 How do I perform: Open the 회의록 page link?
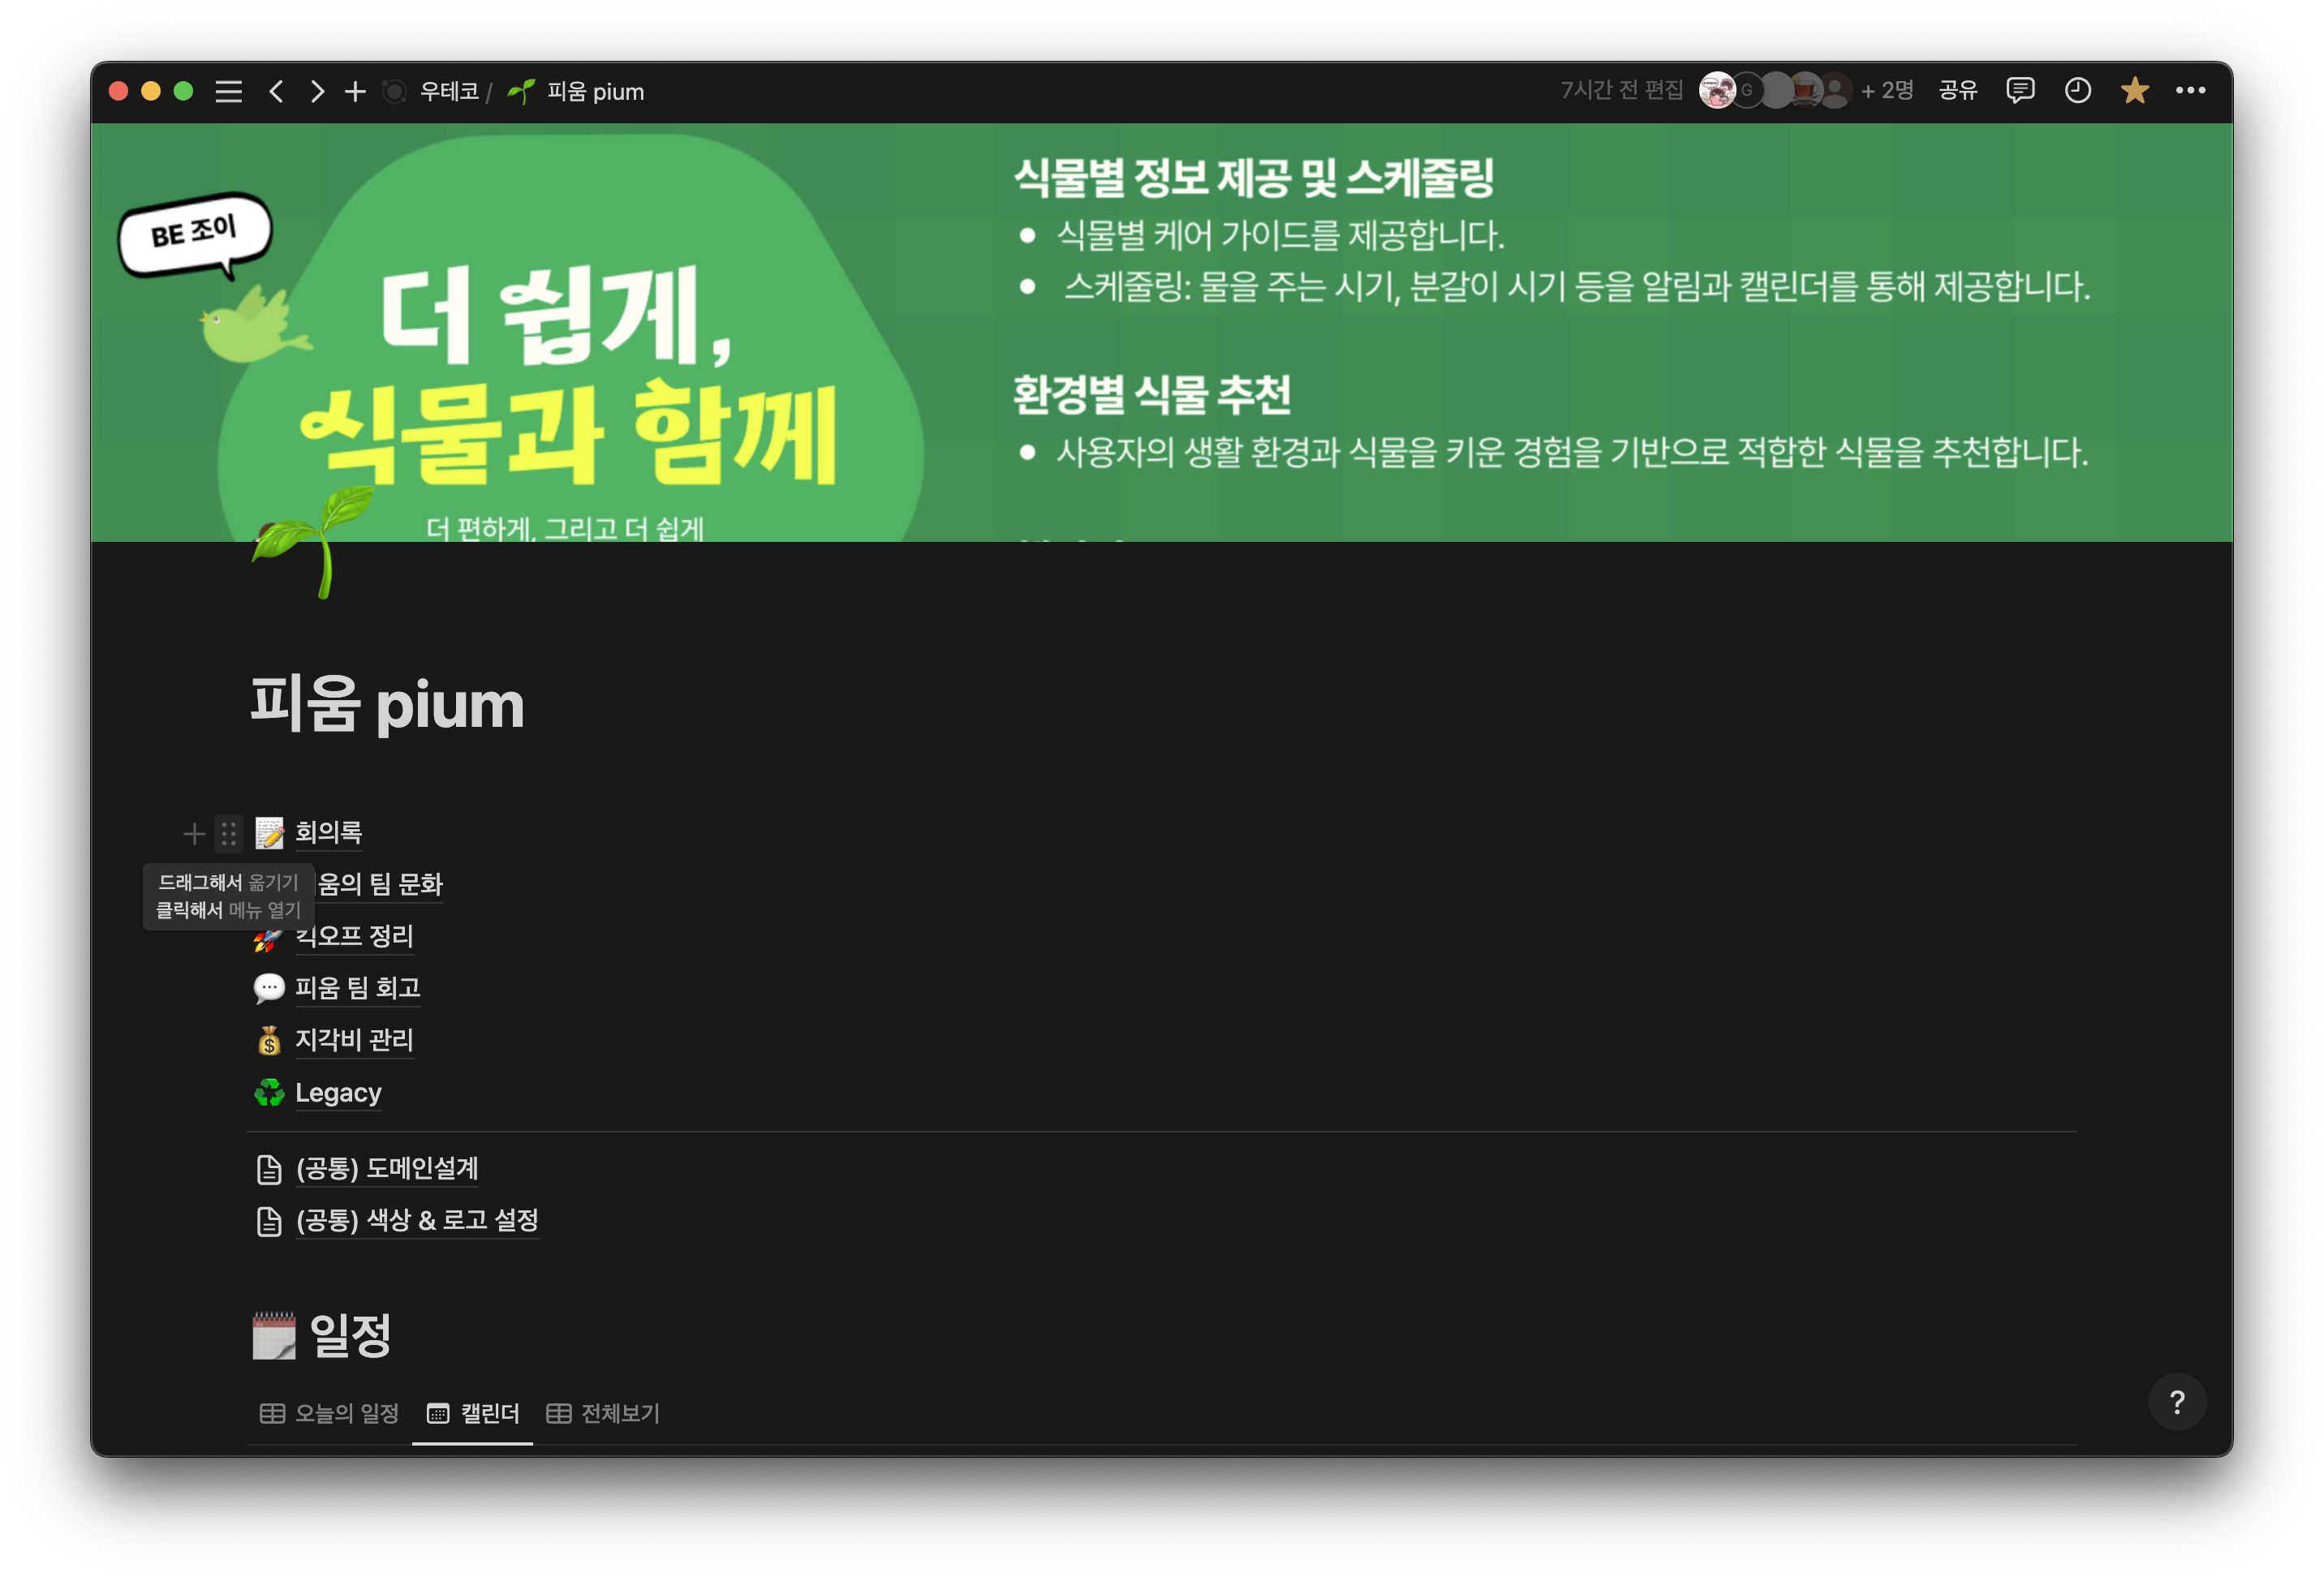click(x=328, y=832)
